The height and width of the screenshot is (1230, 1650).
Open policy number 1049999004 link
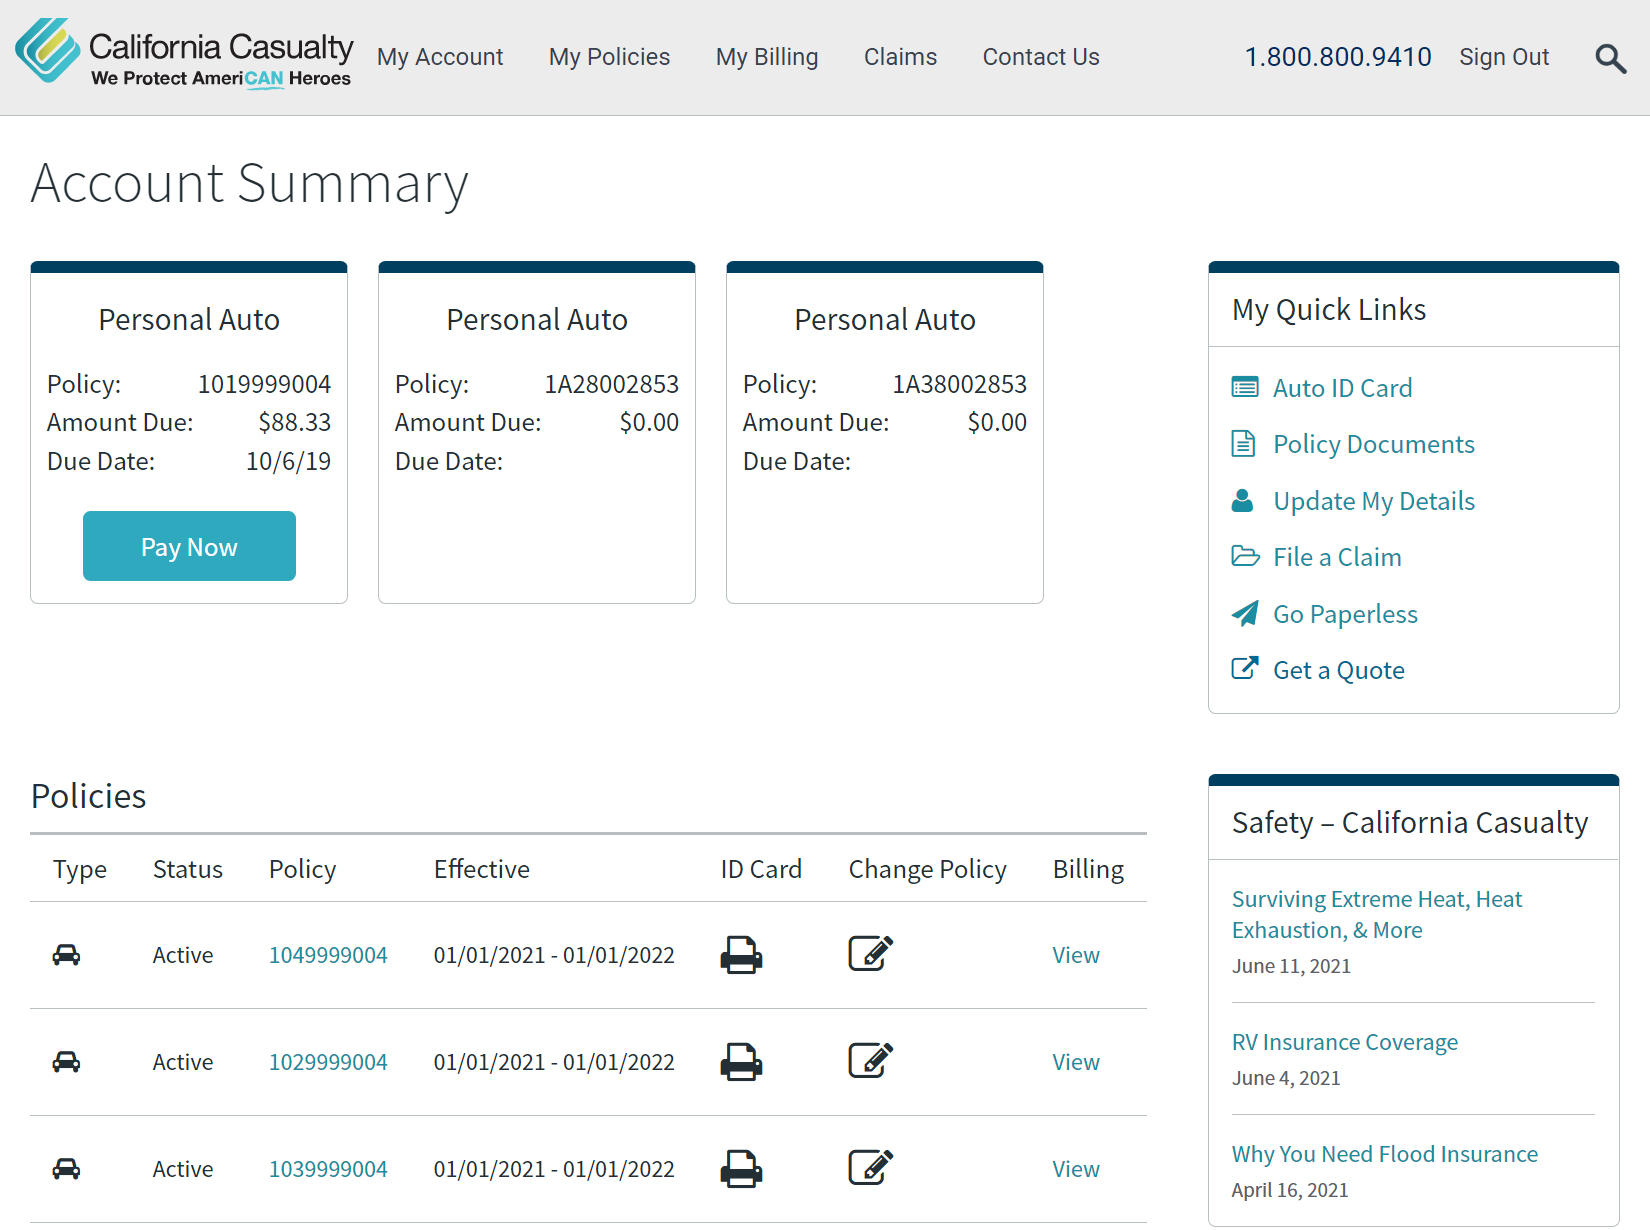[x=328, y=955]
